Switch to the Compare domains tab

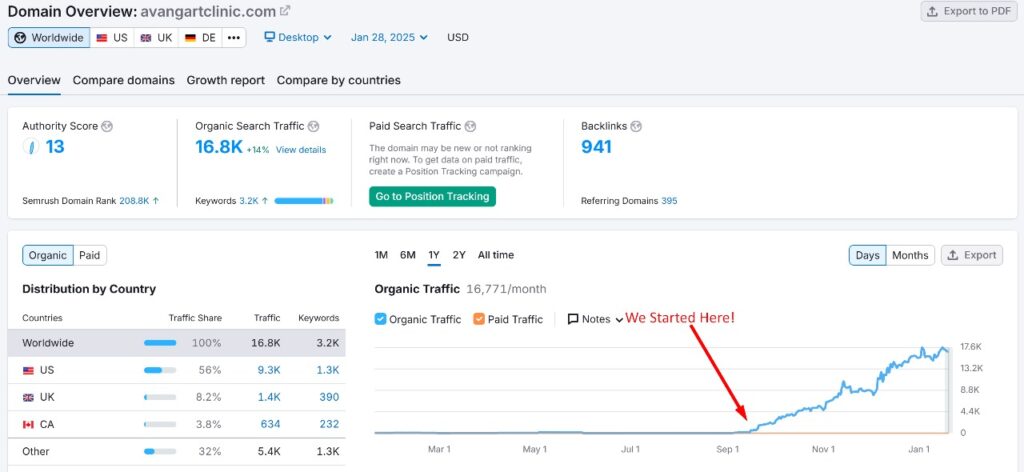123,80
